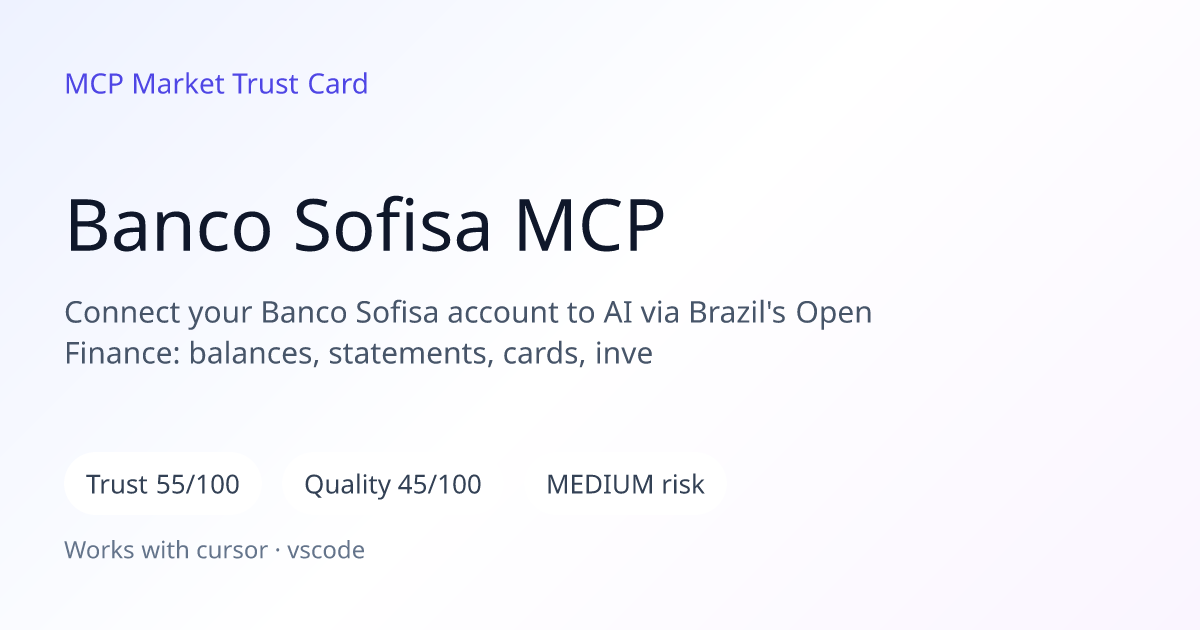Click the truncated word inve

click(625, 353)
